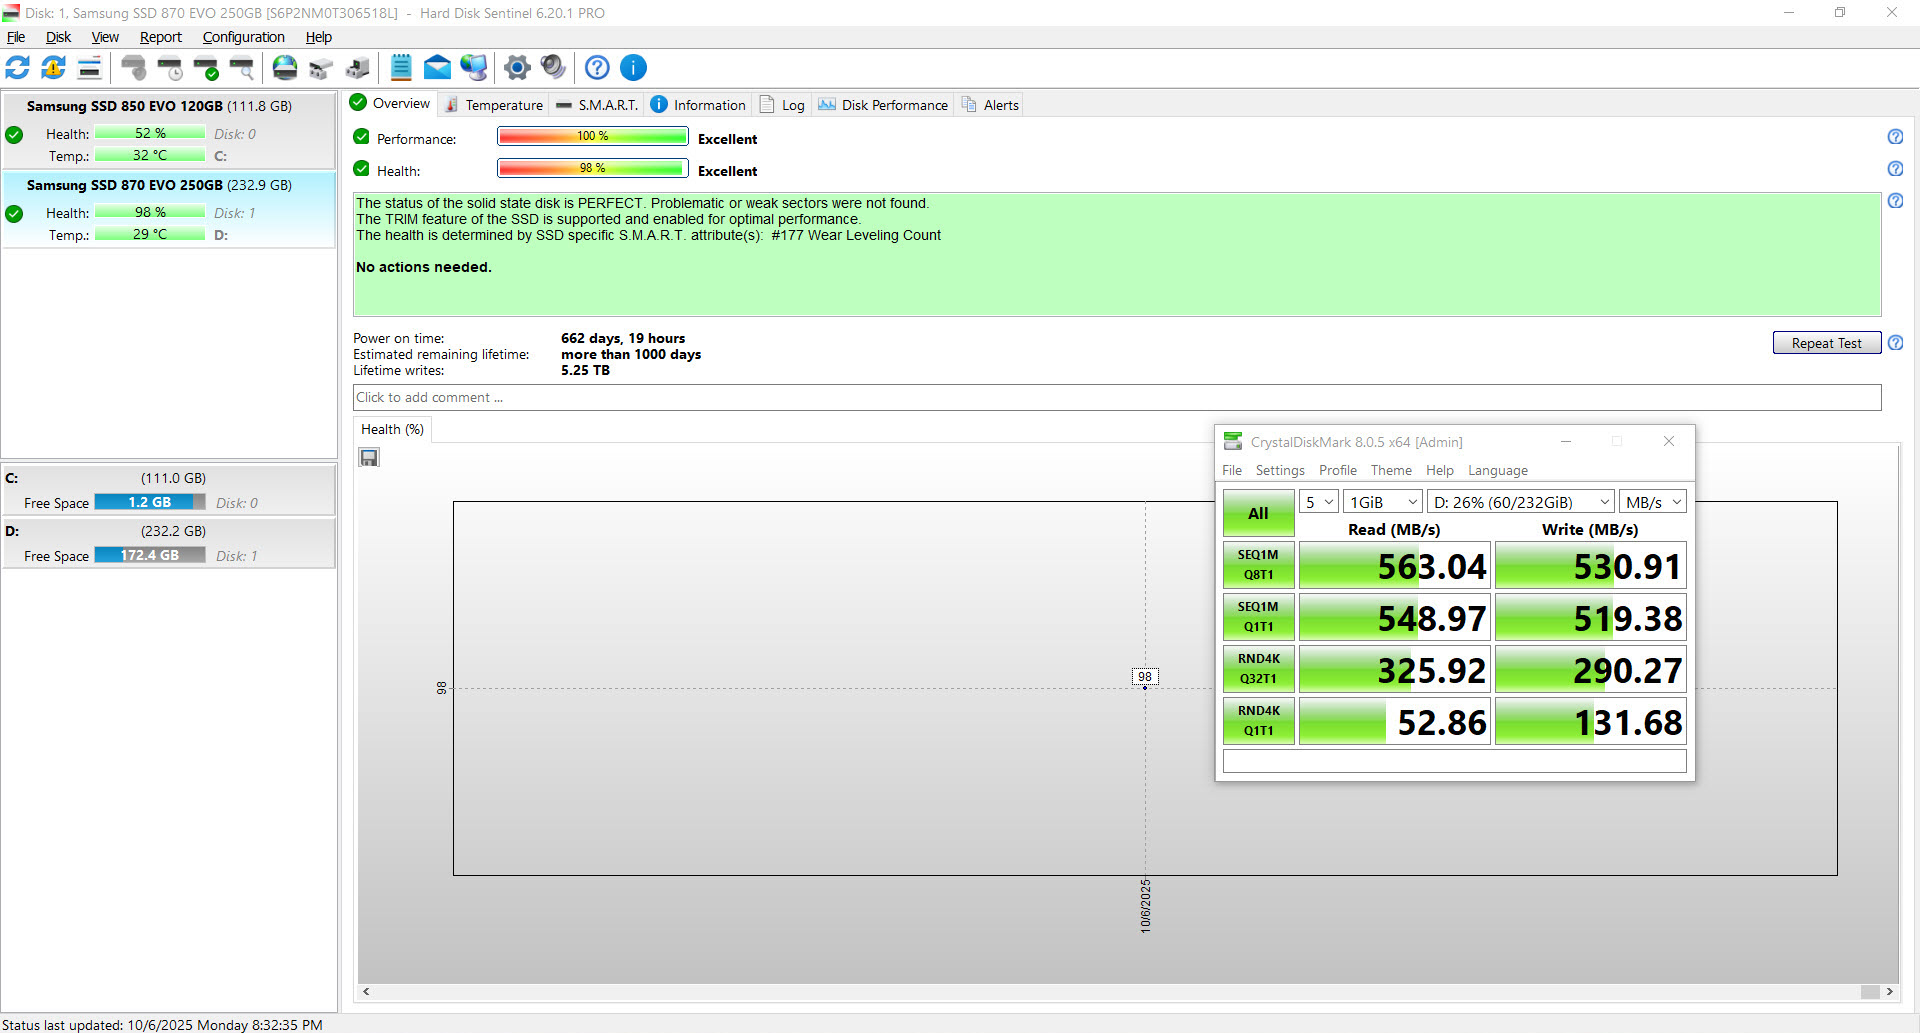Open the Configuration menu

coord(243,37)
